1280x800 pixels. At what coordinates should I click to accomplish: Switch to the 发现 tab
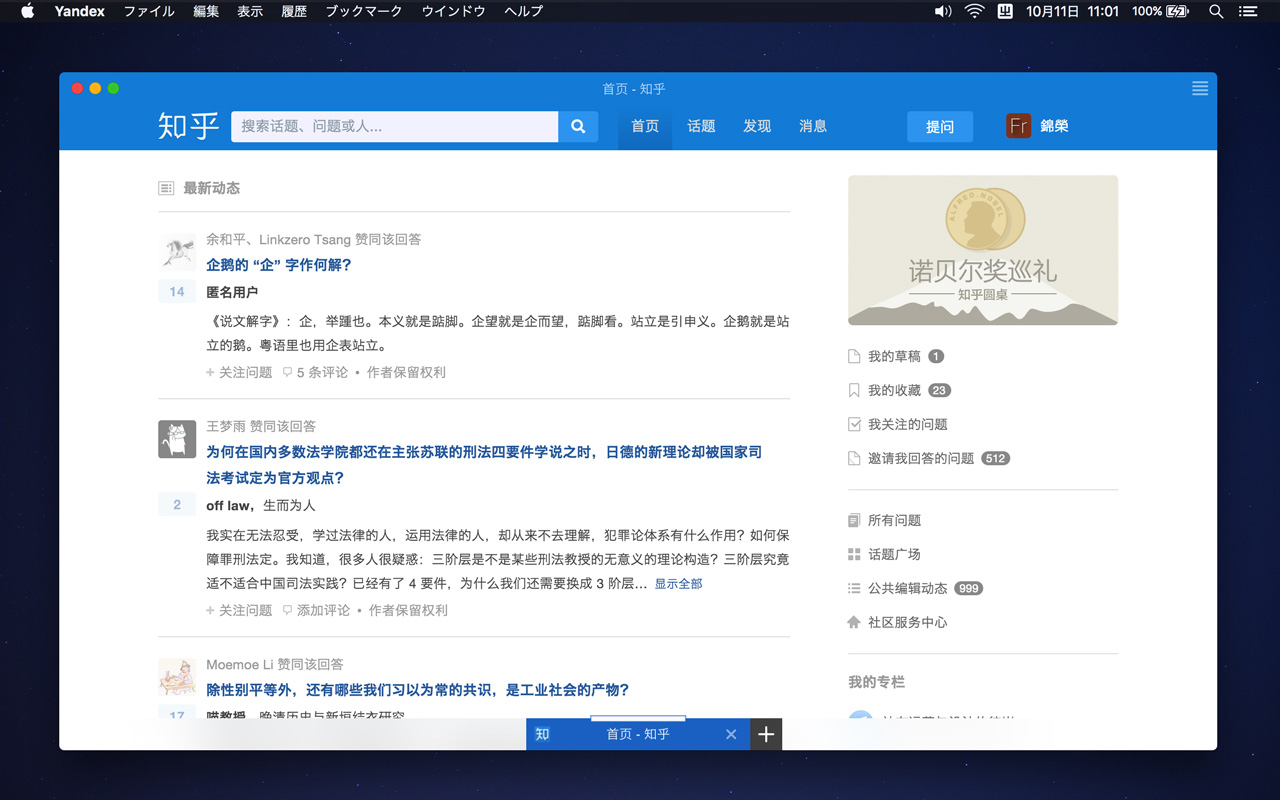point(757,126)
